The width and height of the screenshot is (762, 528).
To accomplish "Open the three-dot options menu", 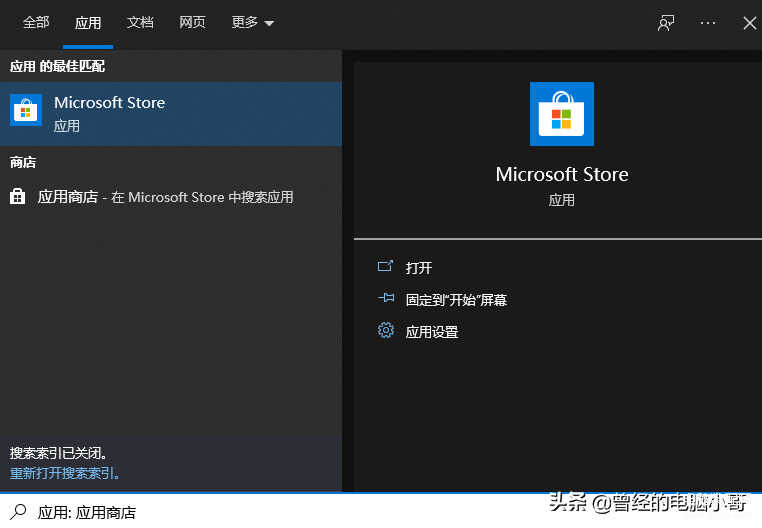I will (x=708, y=23).
